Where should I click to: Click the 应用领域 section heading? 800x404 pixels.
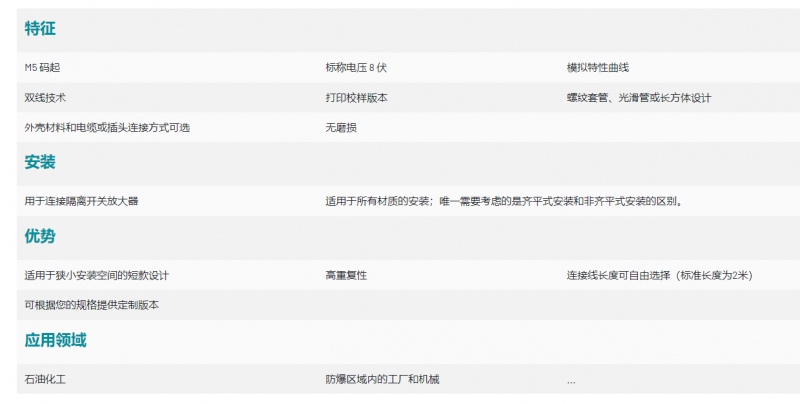55,341
